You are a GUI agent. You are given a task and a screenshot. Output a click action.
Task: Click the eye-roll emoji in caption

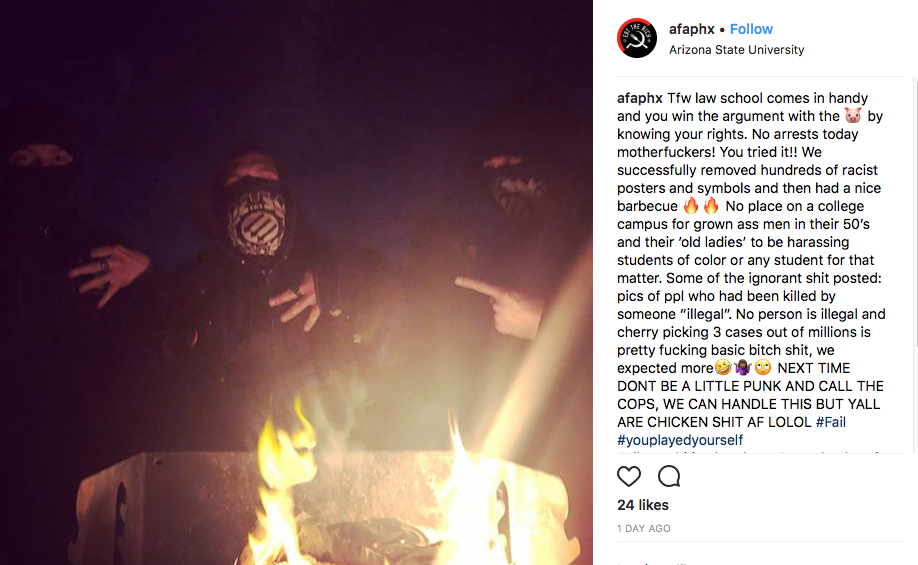tap(763, 368)
